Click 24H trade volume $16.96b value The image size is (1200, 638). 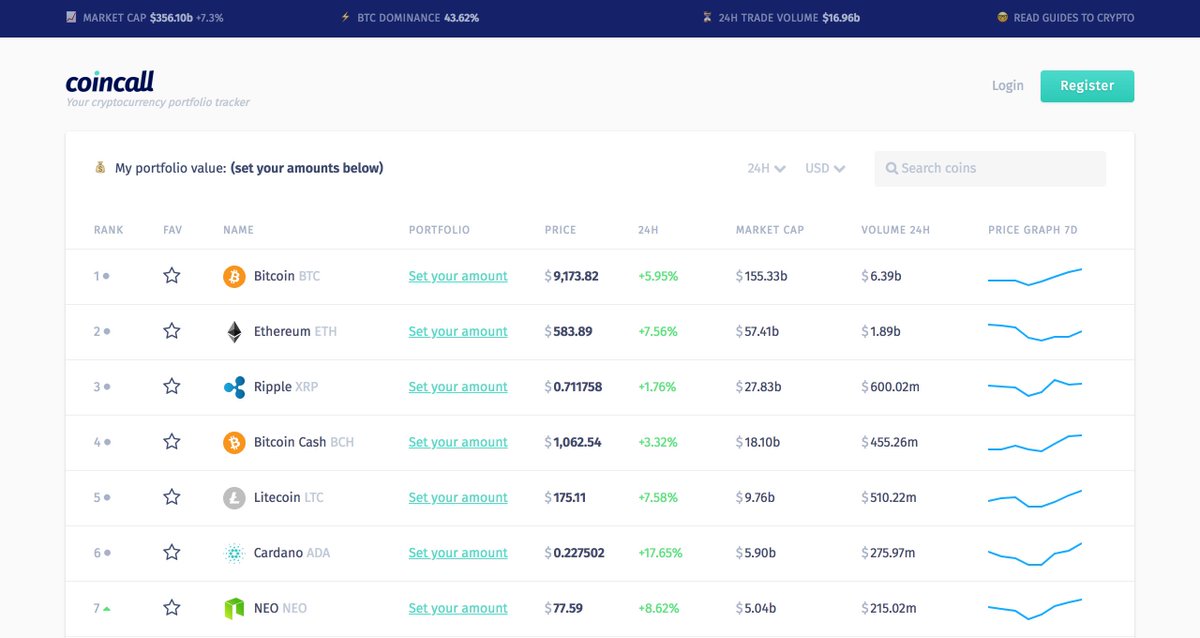[841, 18]
